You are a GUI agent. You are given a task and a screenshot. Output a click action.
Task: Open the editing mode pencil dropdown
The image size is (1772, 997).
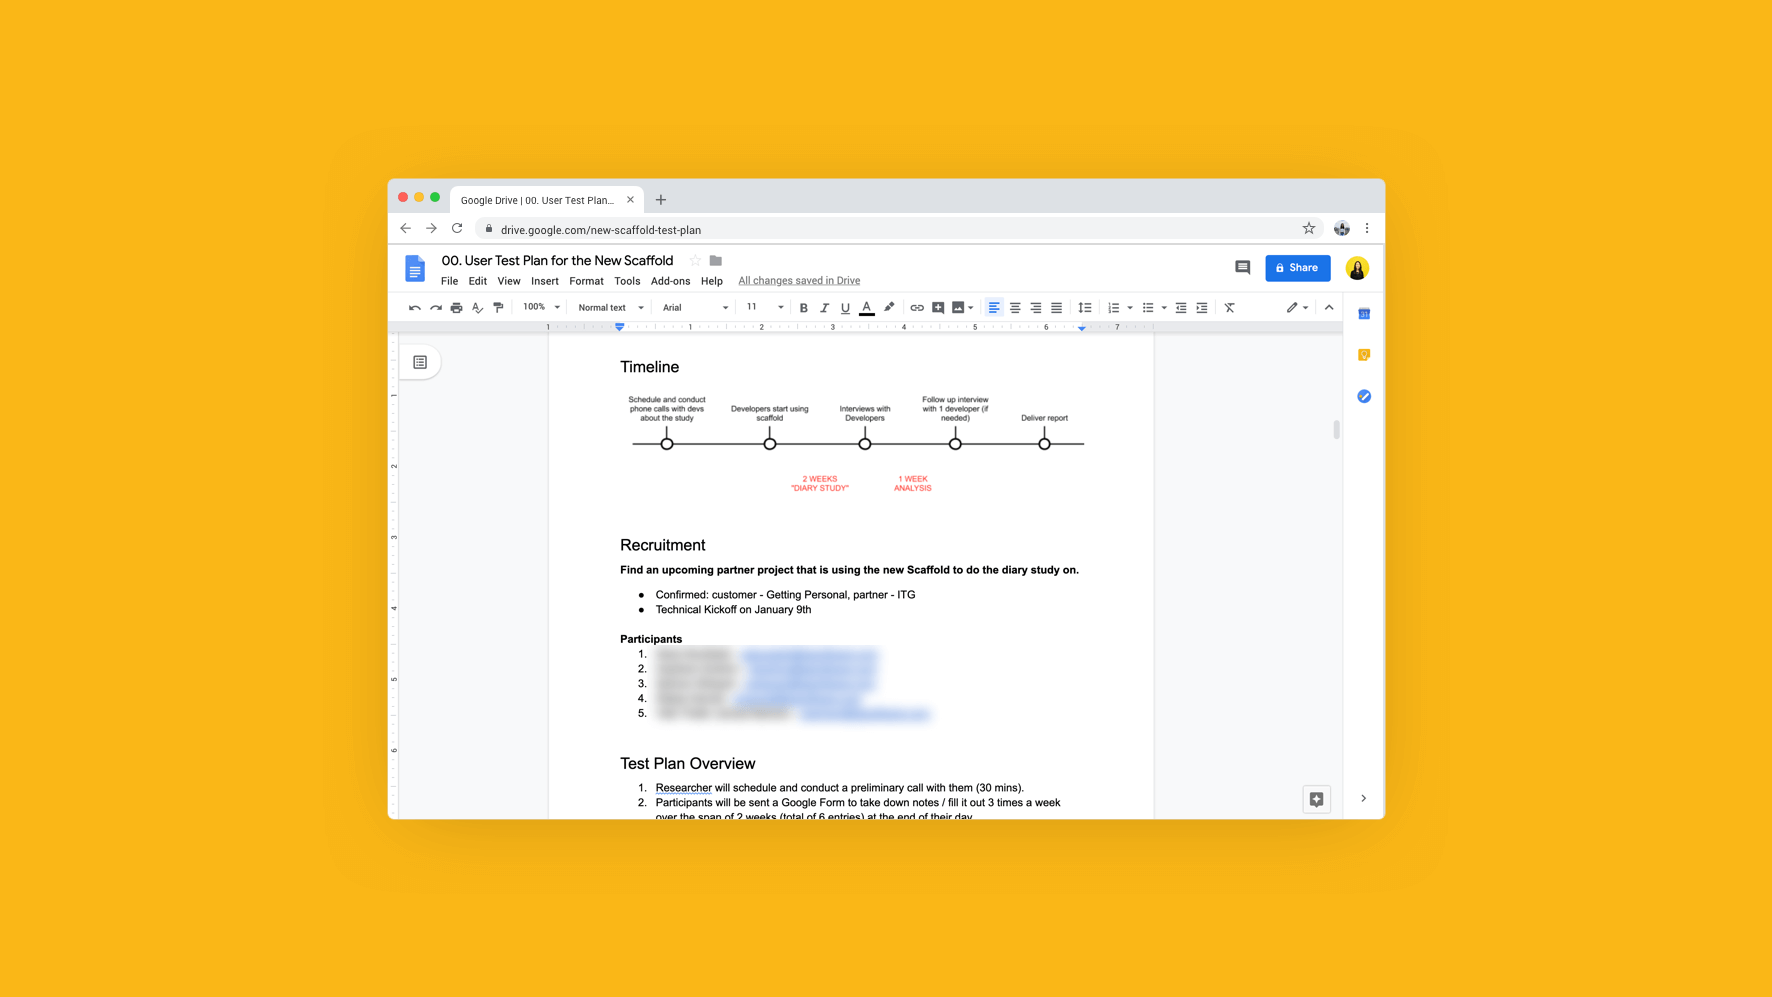pyautogui.click(x=1297, y=308)
